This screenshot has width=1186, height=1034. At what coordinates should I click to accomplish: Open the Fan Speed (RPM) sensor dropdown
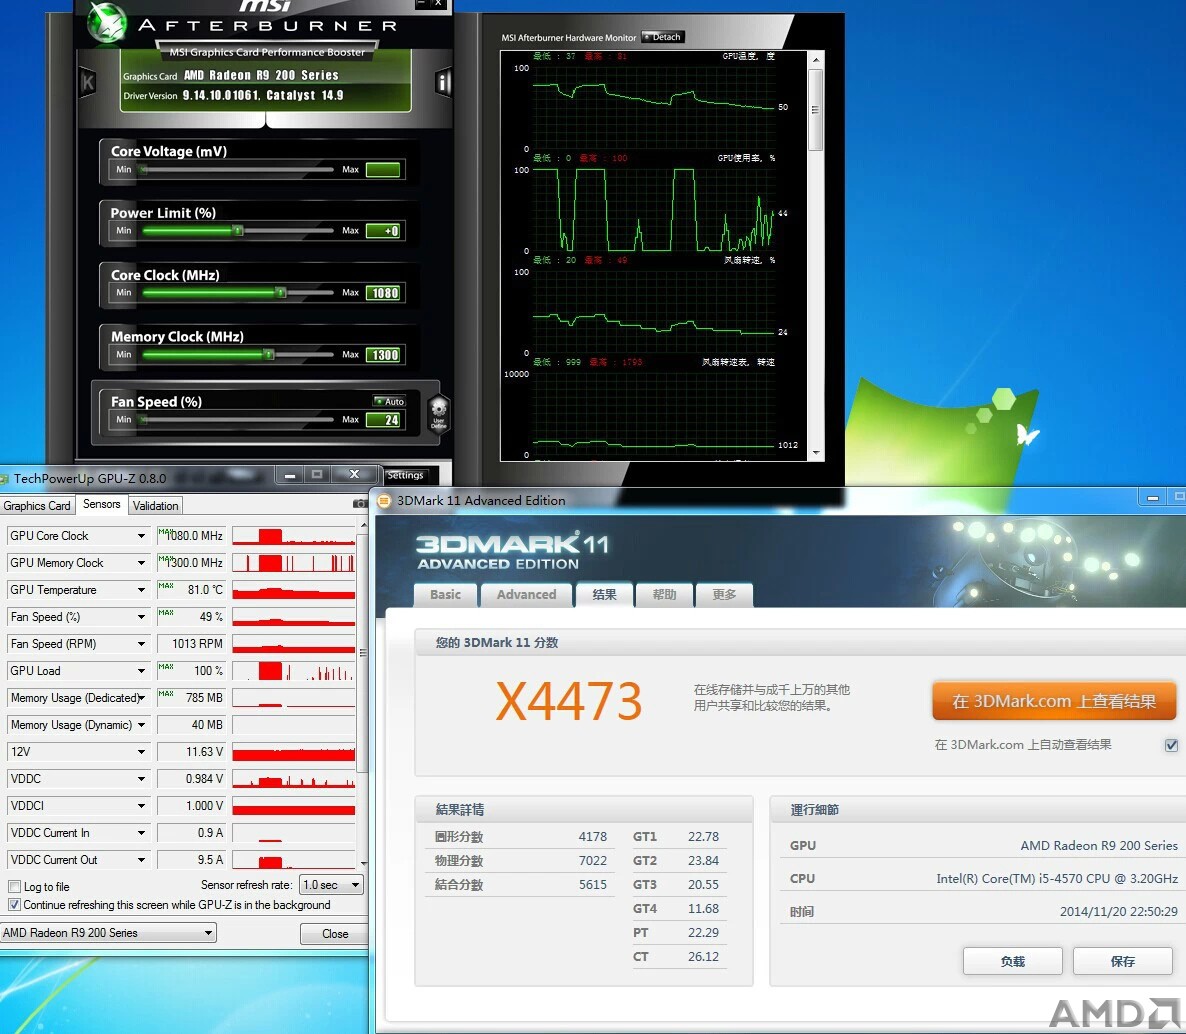[141, 644]
